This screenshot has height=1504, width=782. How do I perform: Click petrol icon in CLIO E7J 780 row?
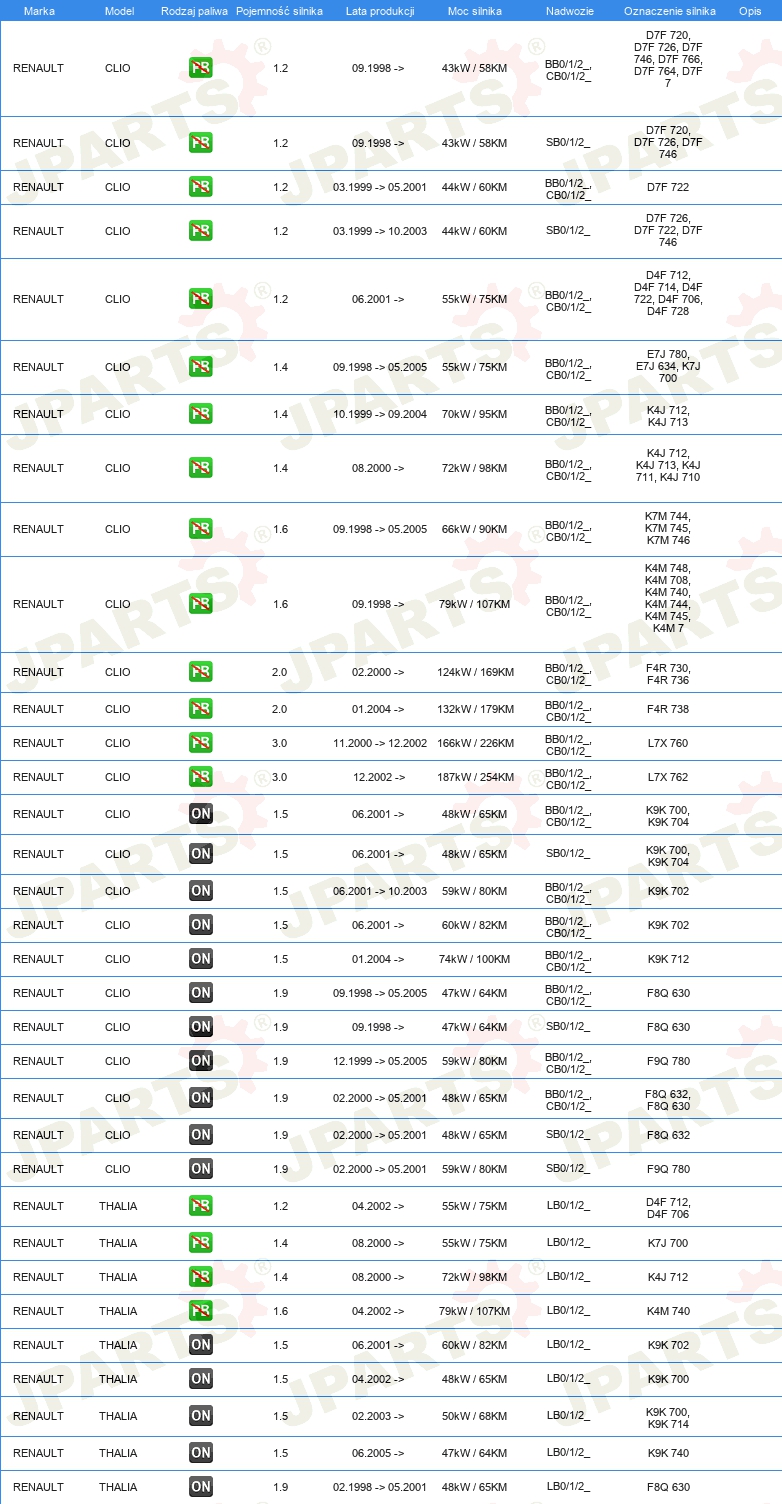(x=201, y=367)
